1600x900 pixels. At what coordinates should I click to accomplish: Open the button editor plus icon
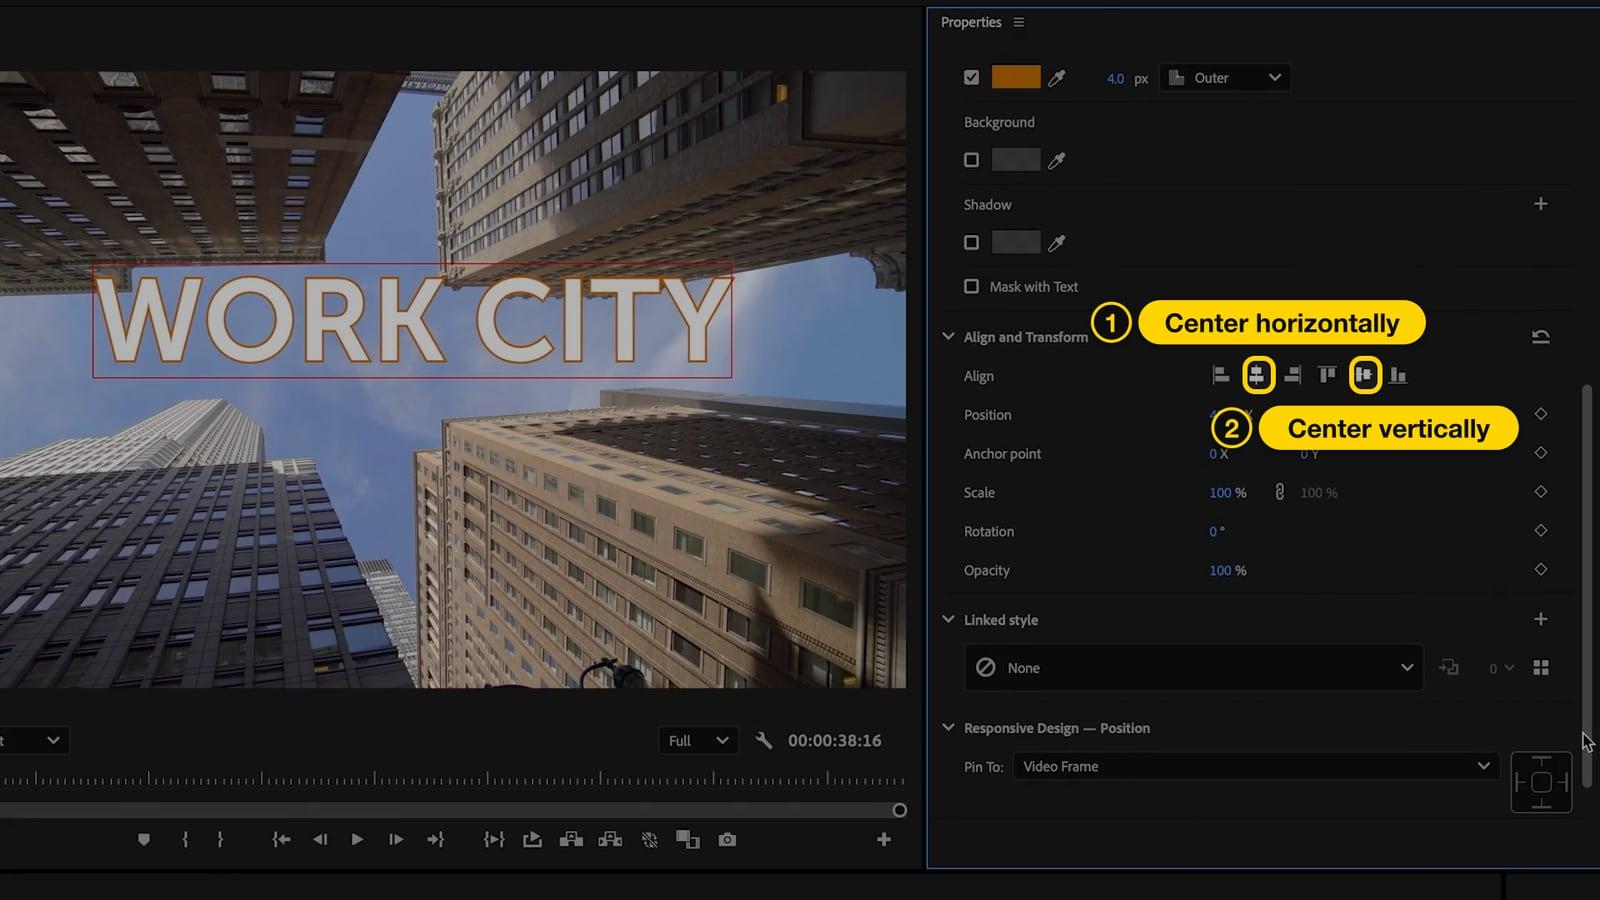click(884, 840)
